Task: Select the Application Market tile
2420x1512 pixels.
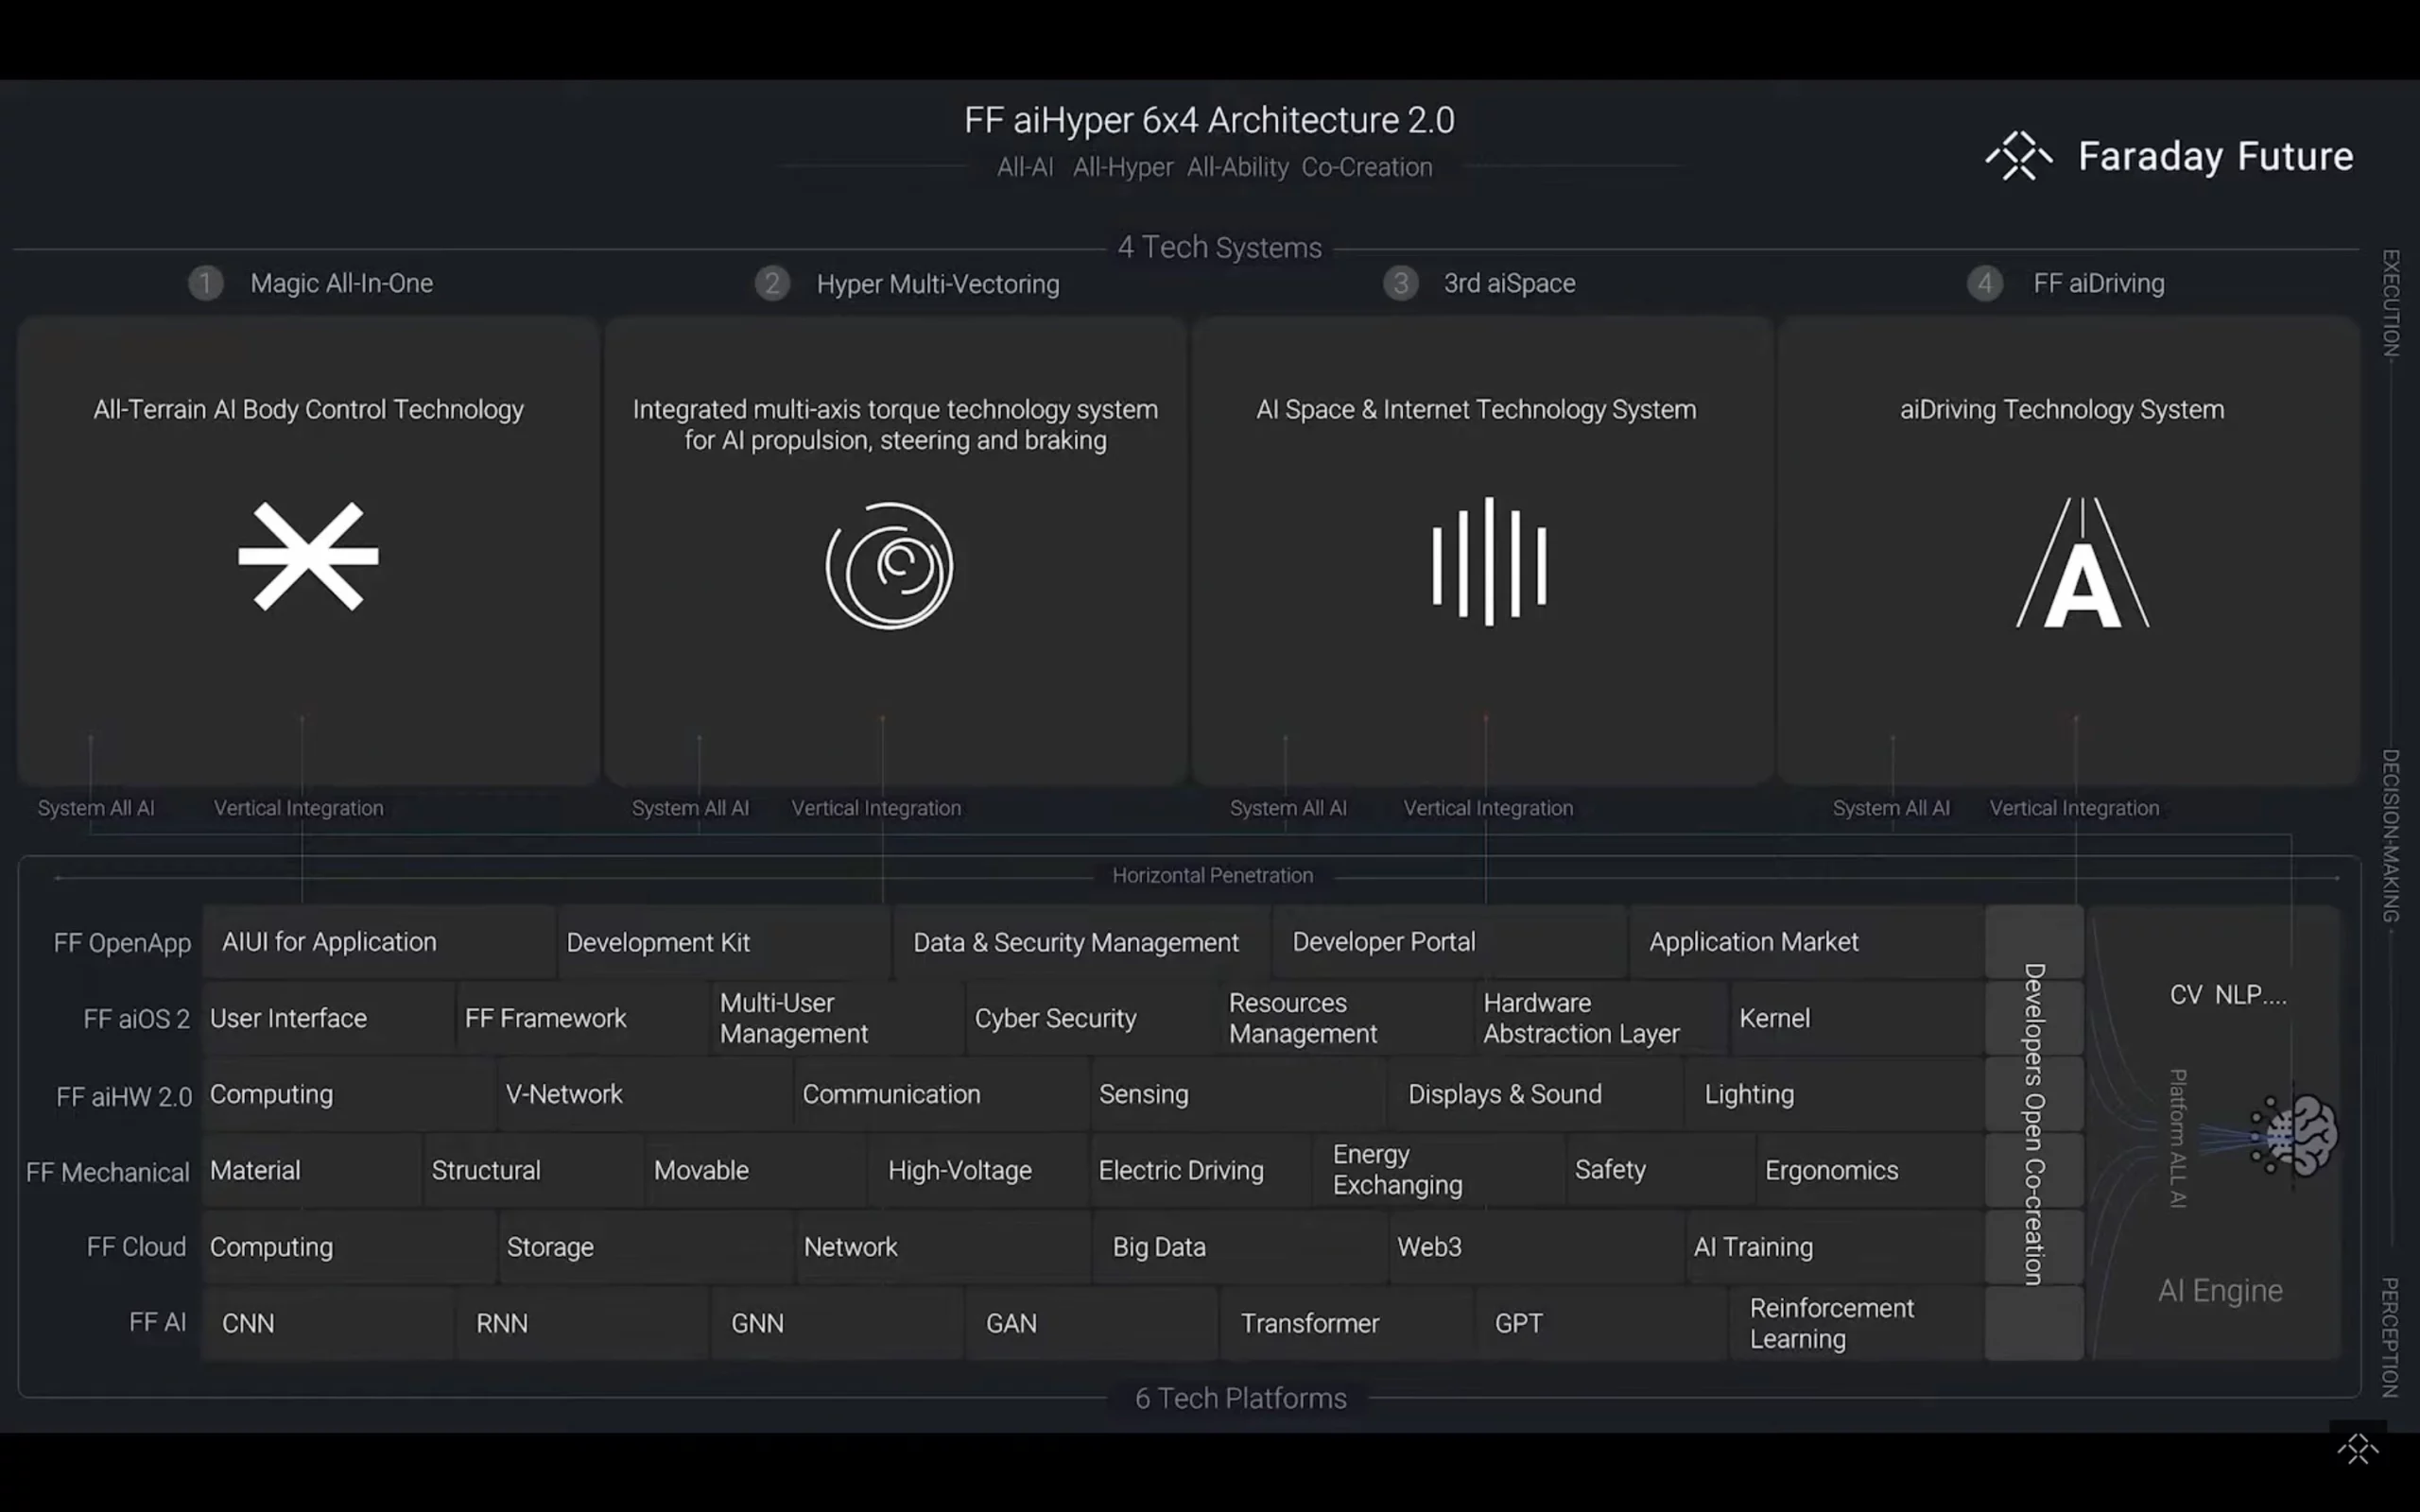Action: pos(1805,942)
